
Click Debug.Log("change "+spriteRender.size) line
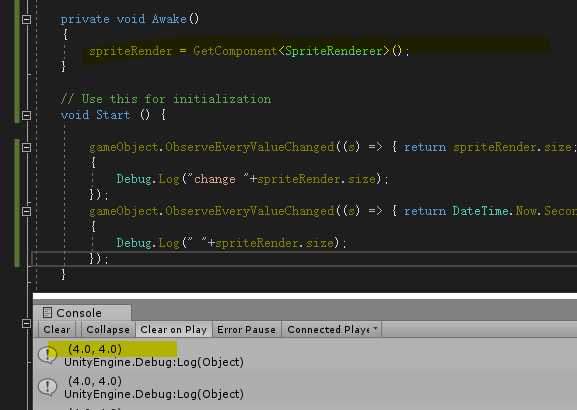252,179
